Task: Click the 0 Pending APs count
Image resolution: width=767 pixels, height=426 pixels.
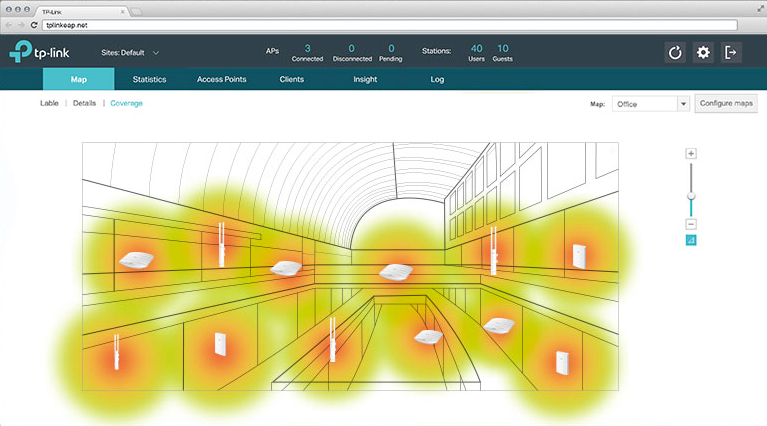Action: point(391,53)
